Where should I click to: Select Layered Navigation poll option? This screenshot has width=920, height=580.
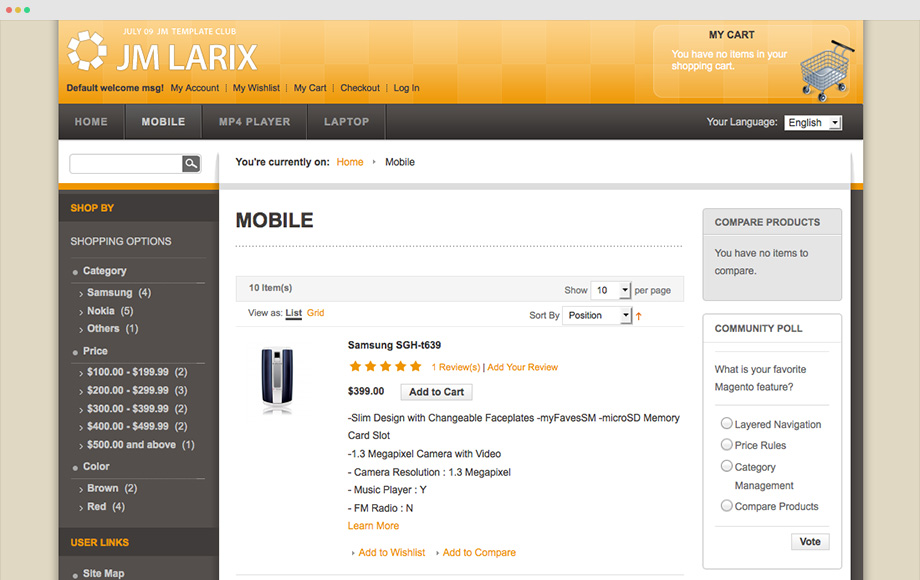tap(726, 423)
